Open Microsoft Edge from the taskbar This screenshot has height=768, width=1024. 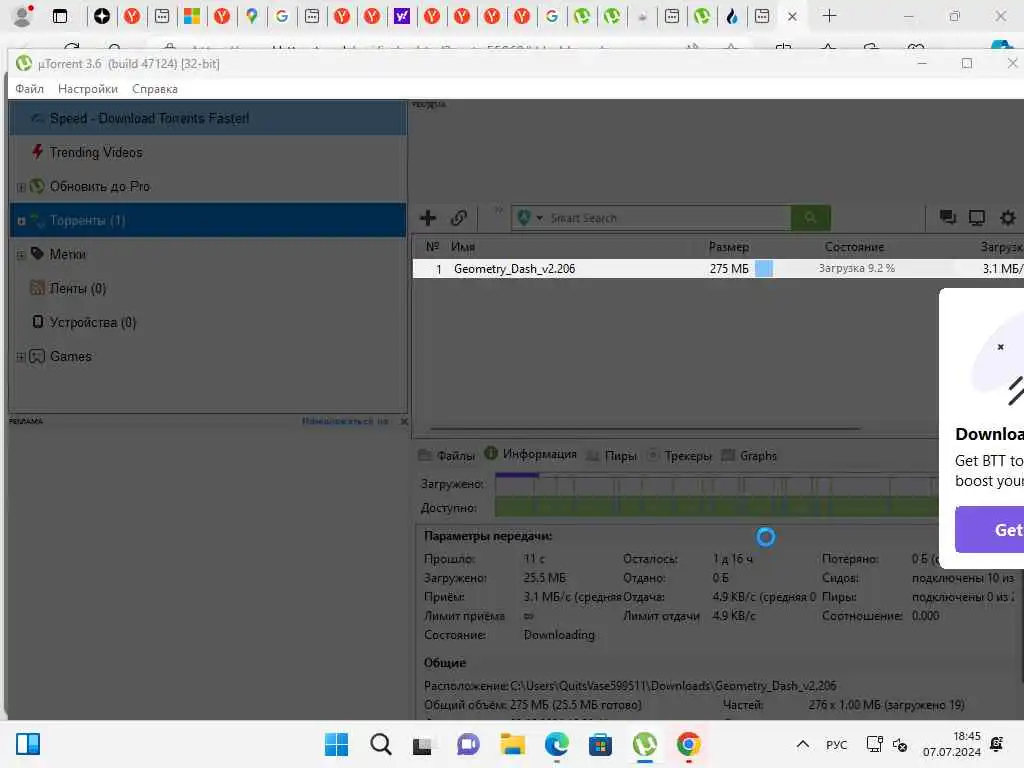[x=556, y=744]
